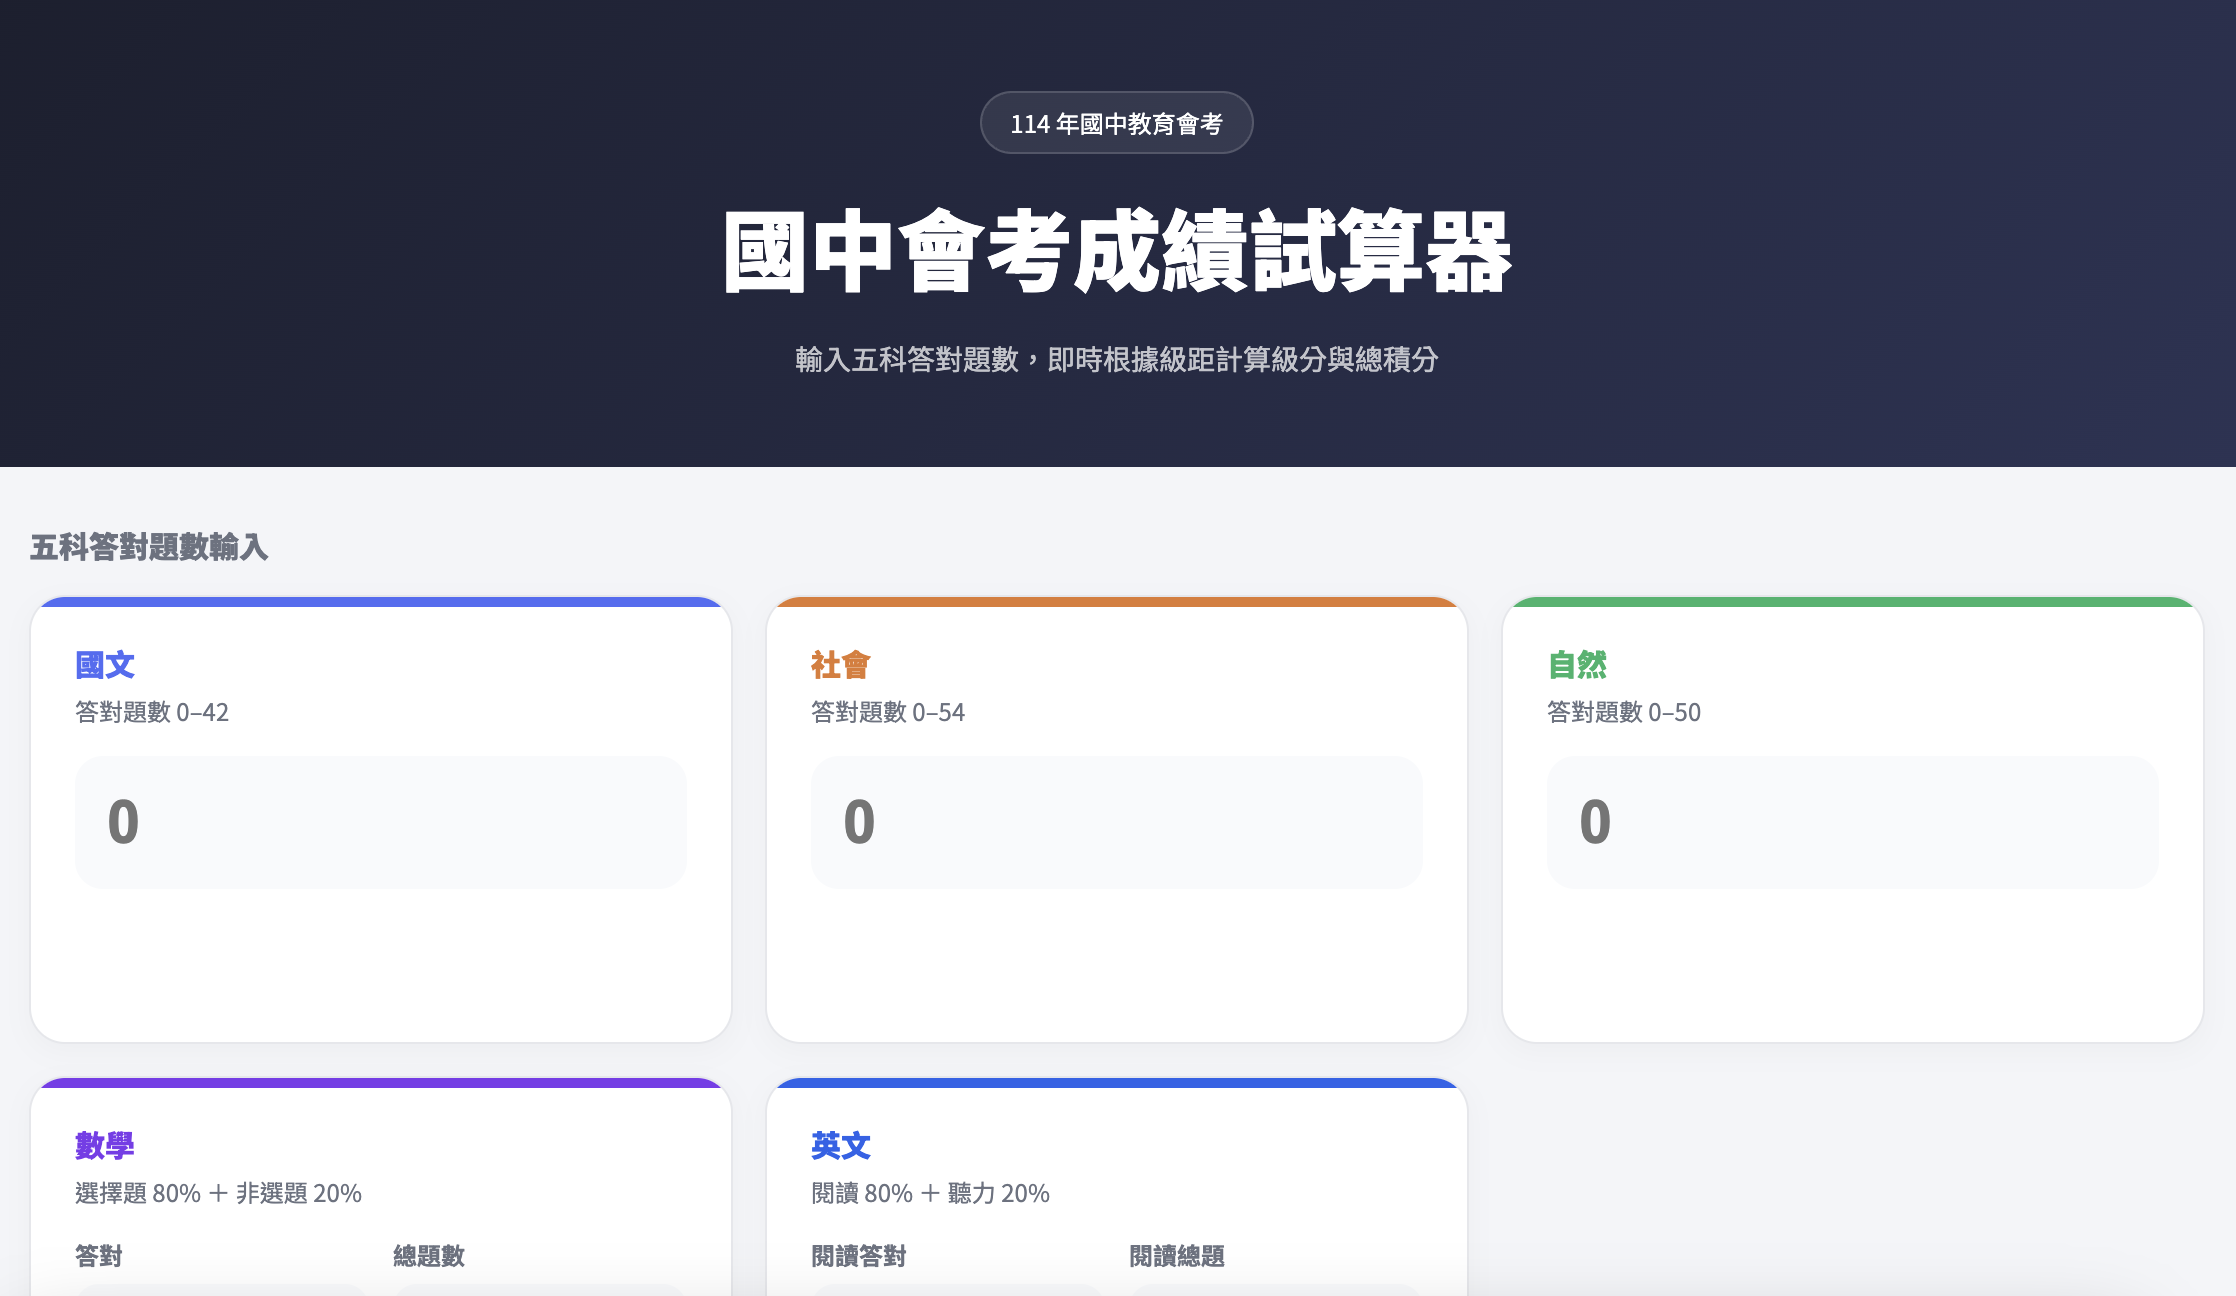Click the 自然 card title
The height and width of the screenshot is (1296, 2236).
(1577, 665)
